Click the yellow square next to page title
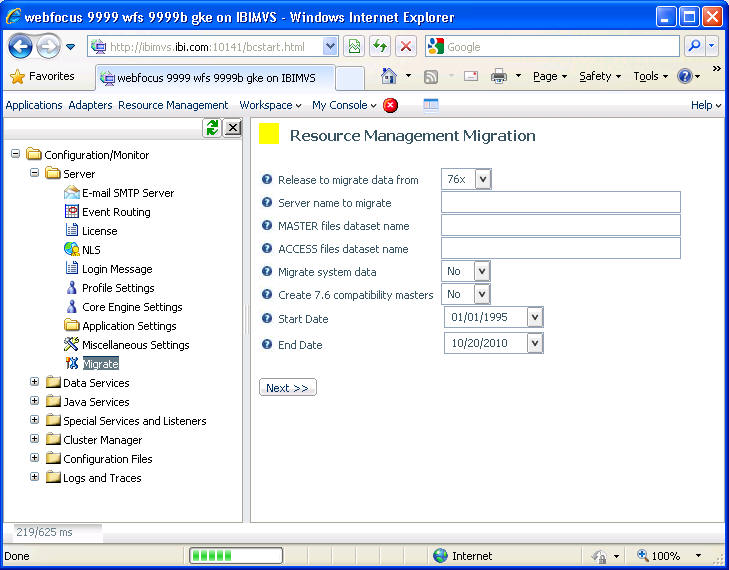This screenshot has height=570, width=729. pyautogui.click(x=269, y=135)
